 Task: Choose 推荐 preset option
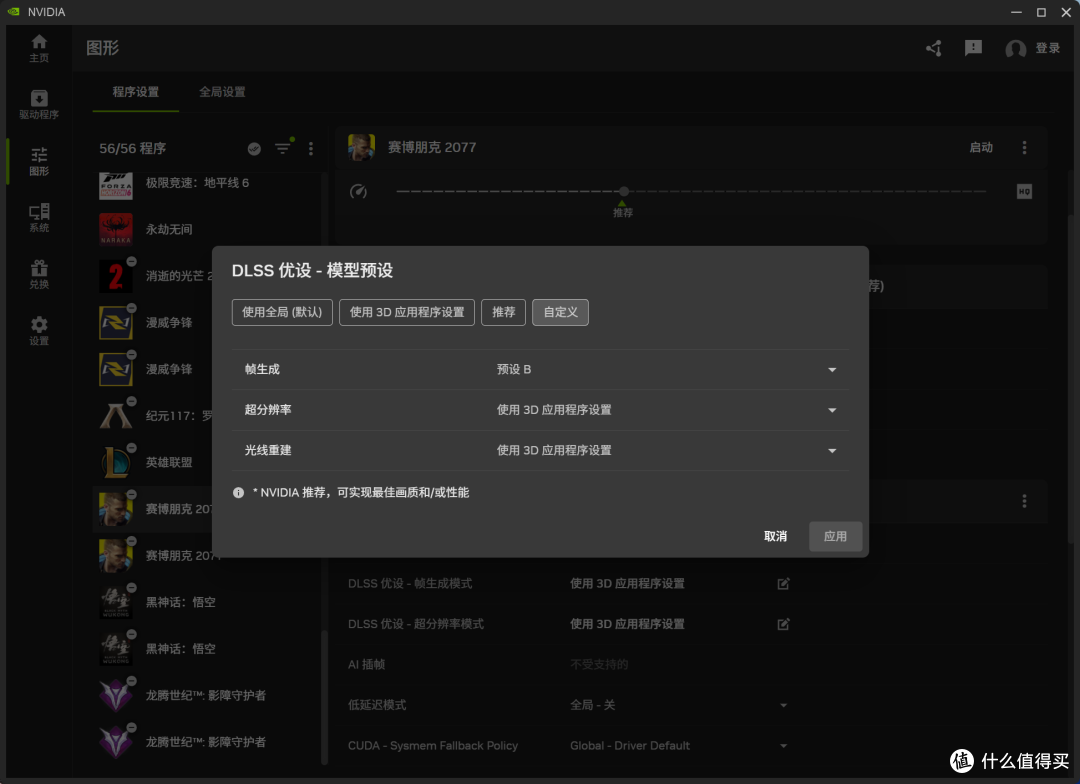pyautogui.click(x=503, y=312)
